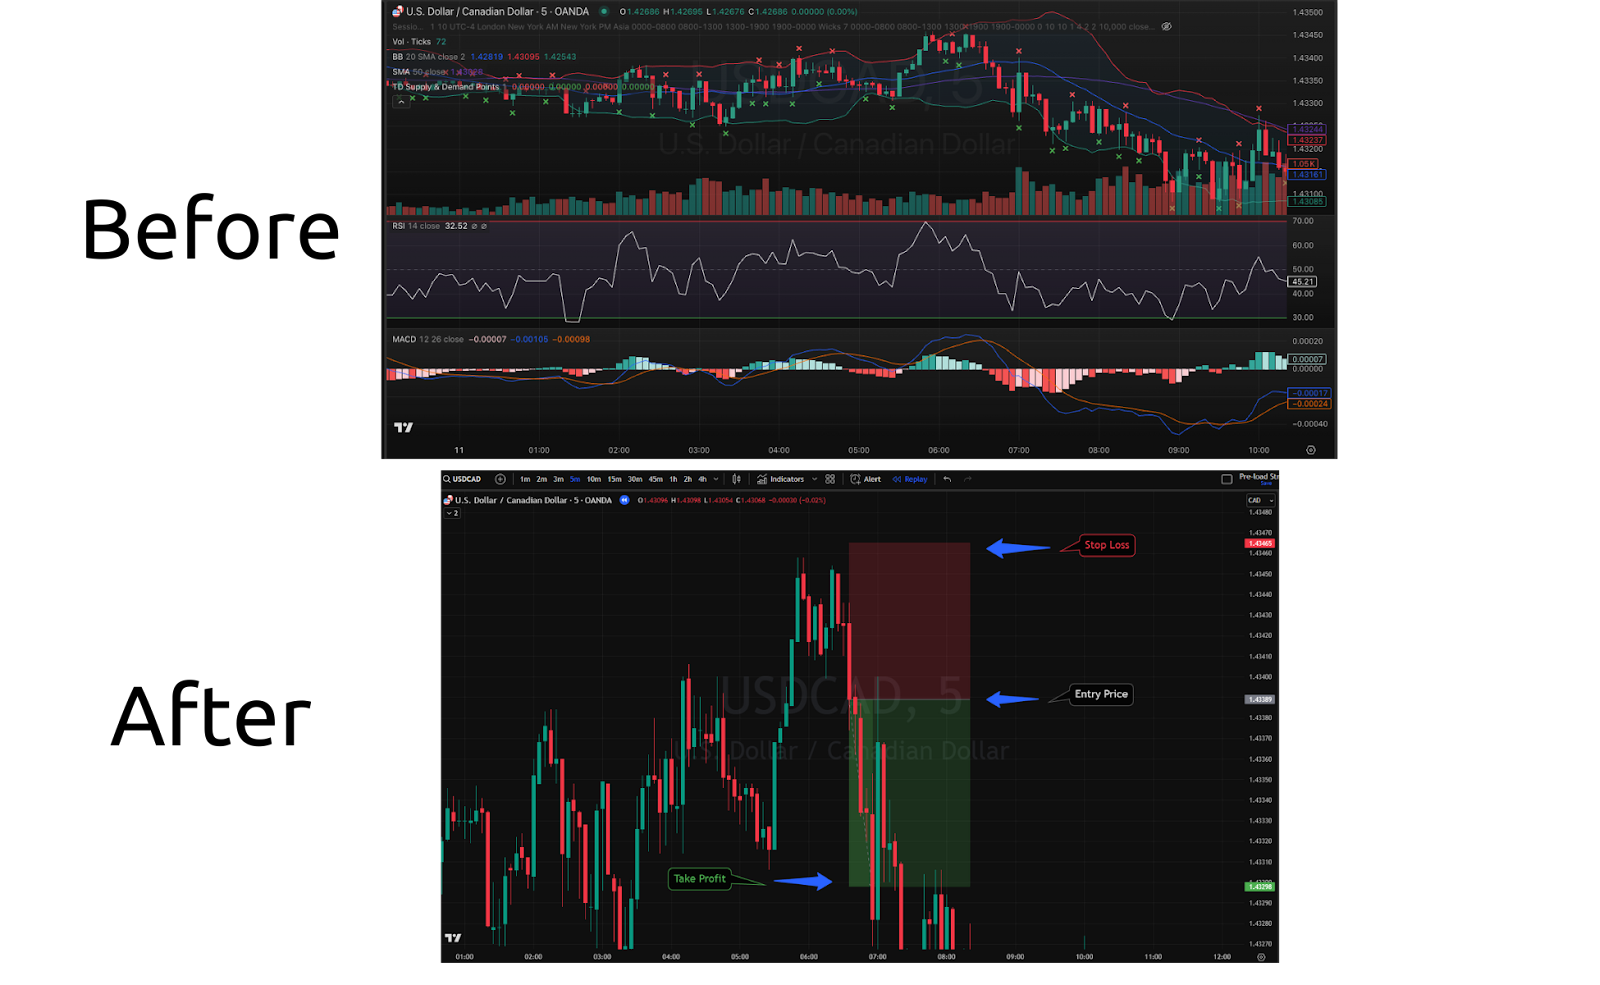Open the Indicators button

point(780,479)
